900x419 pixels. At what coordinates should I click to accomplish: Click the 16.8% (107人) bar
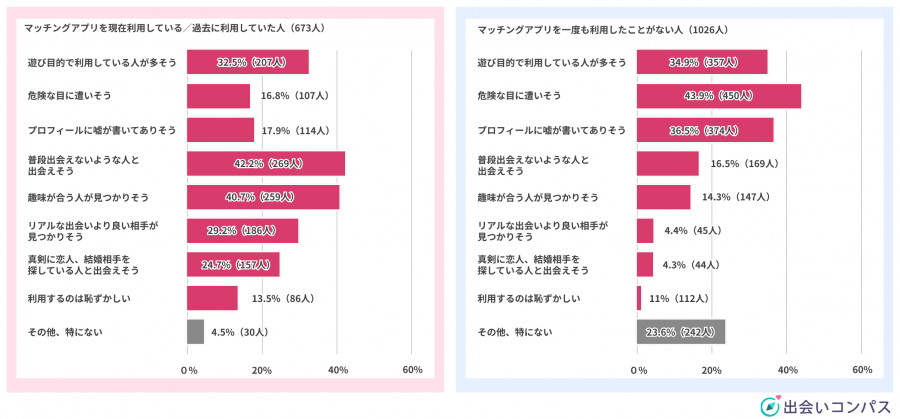pos(219,96)
